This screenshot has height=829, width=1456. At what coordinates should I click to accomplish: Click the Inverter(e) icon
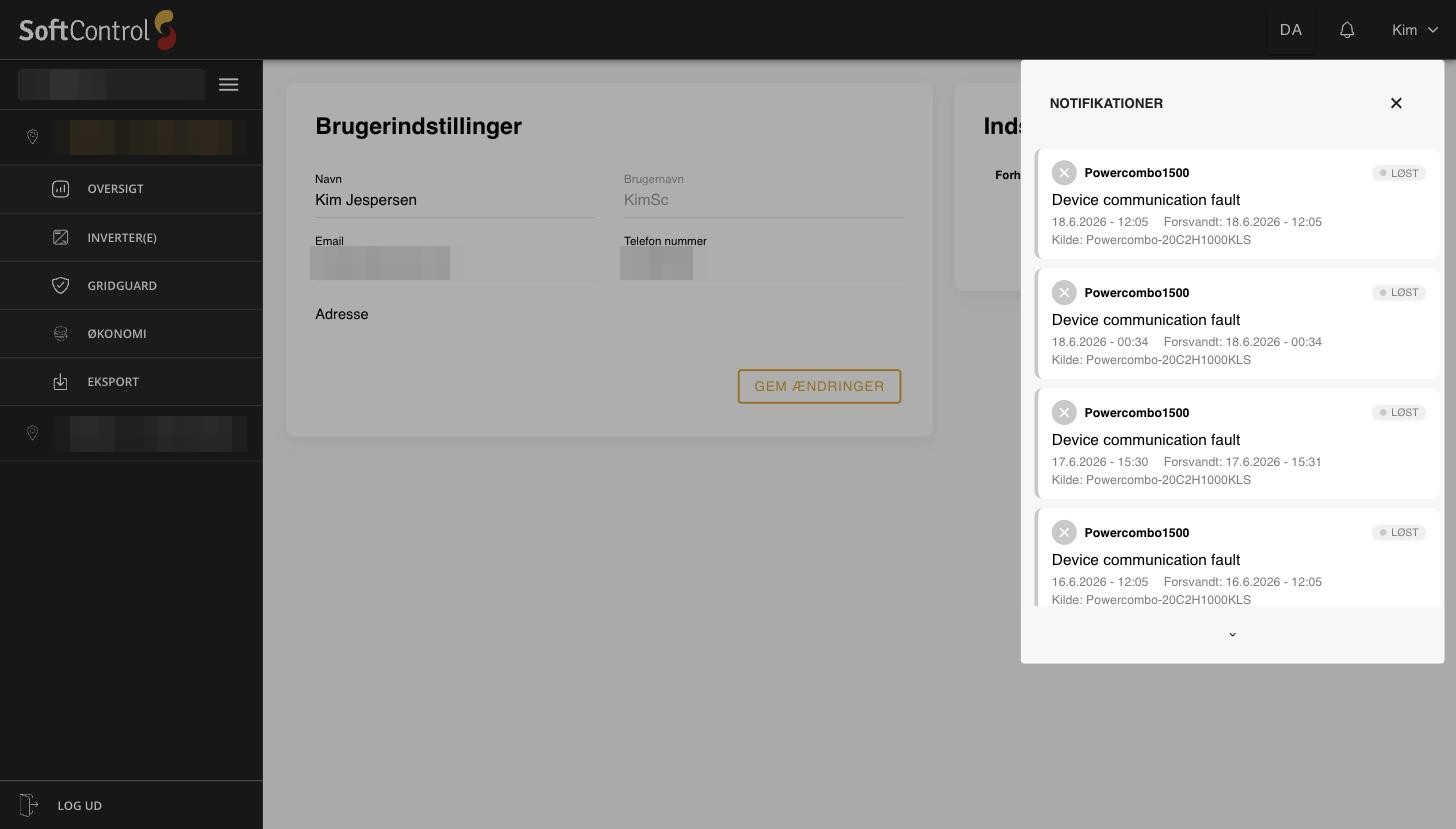coord(61,237)
